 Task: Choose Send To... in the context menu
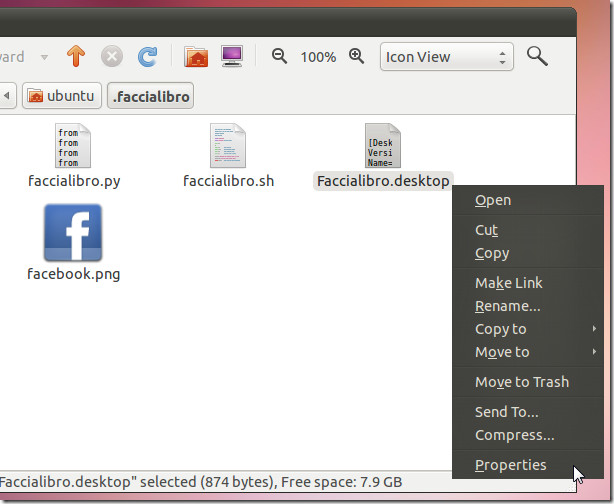tap(528, 412)
